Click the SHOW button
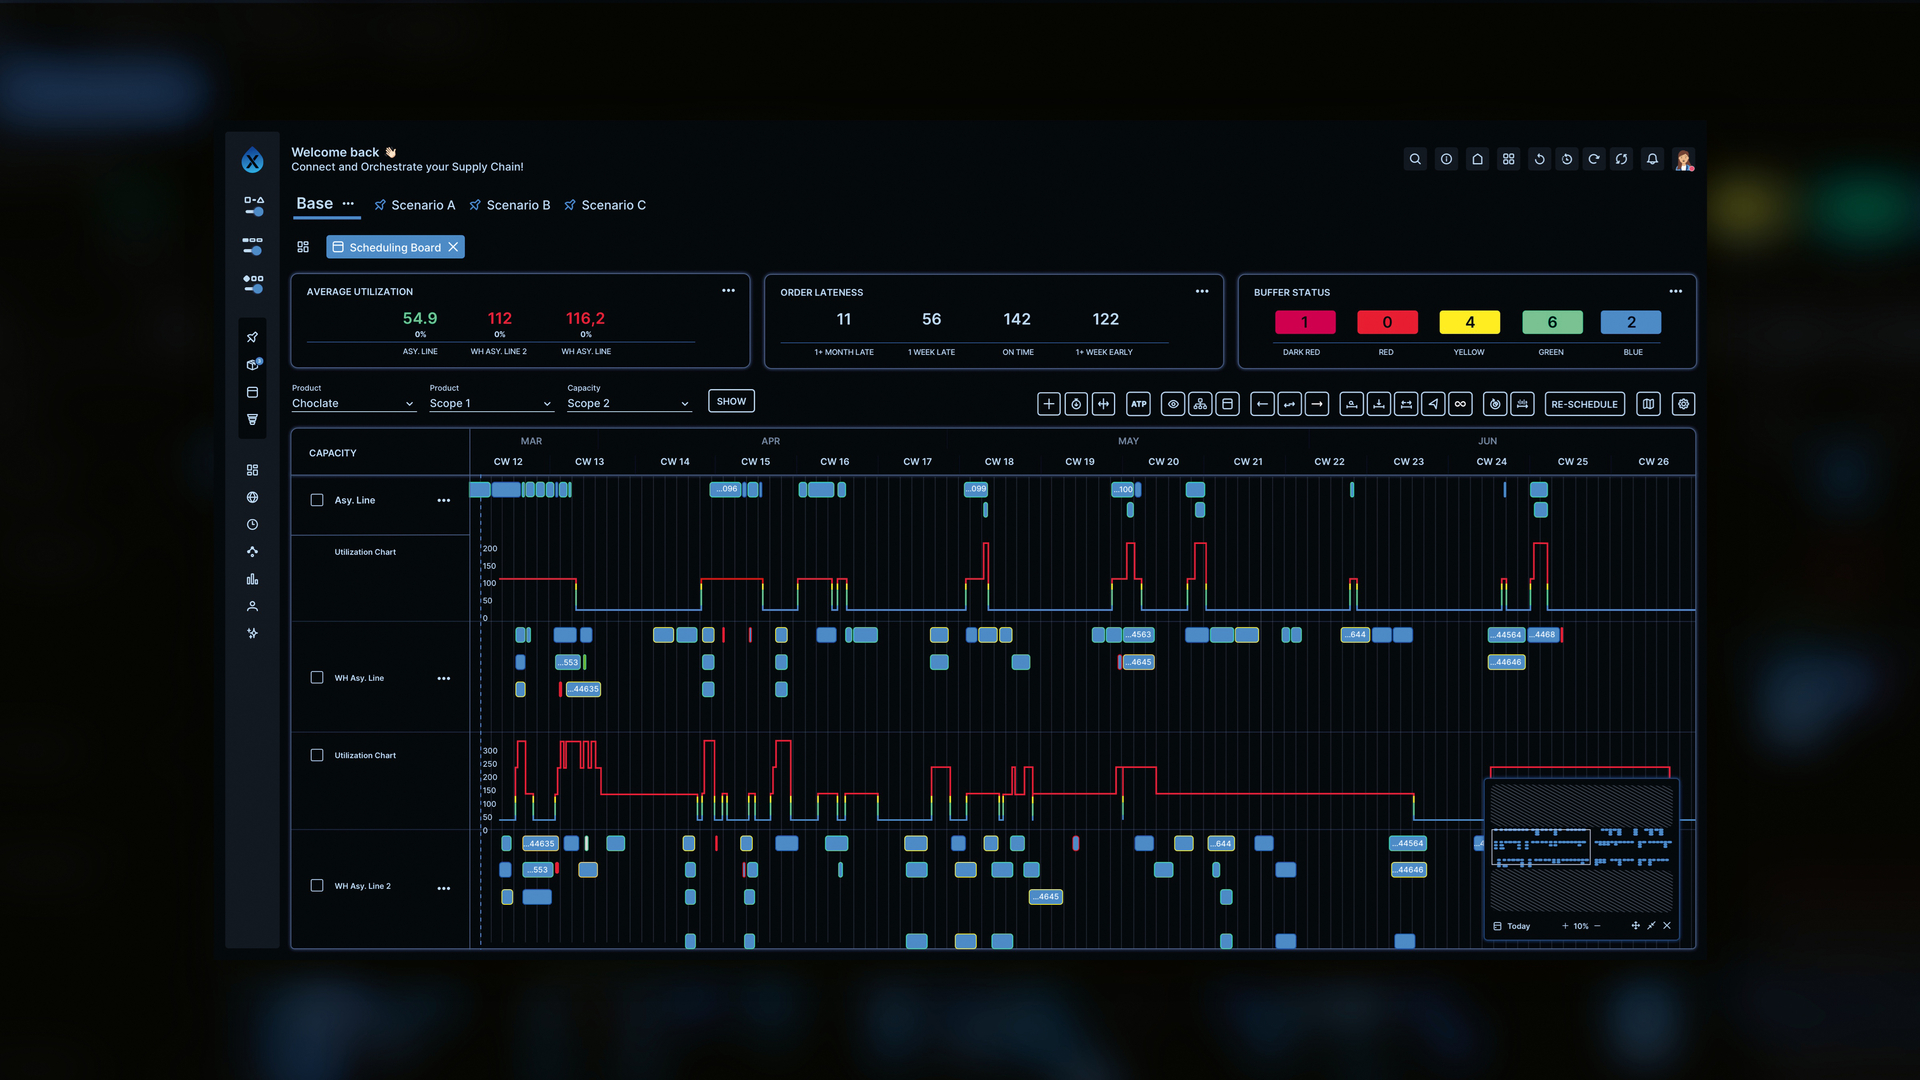 pos(731,401)
